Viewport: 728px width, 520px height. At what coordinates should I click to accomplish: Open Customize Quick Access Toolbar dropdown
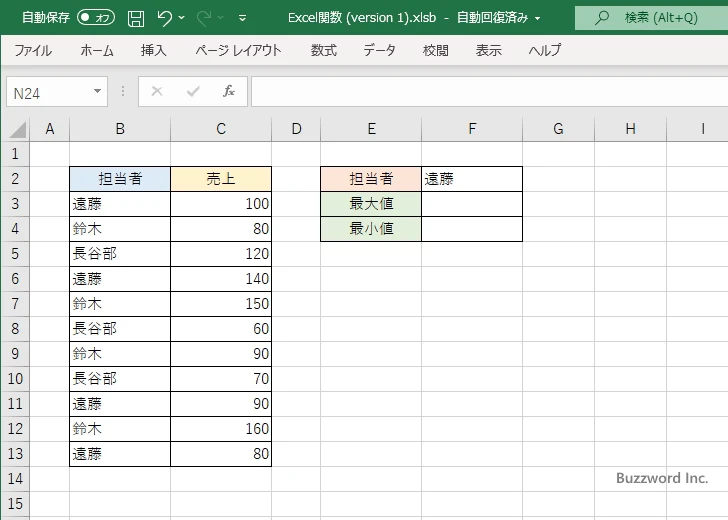point(242,18)
